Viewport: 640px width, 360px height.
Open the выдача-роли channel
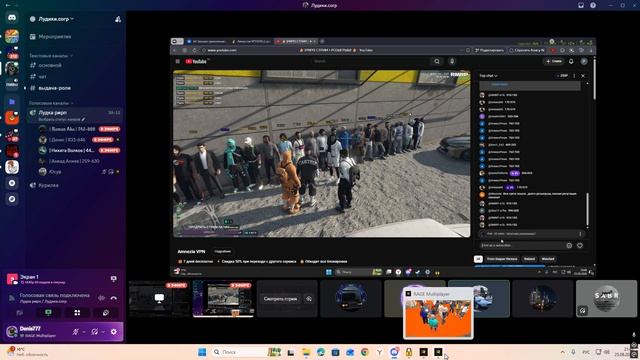tap(54, 88)
